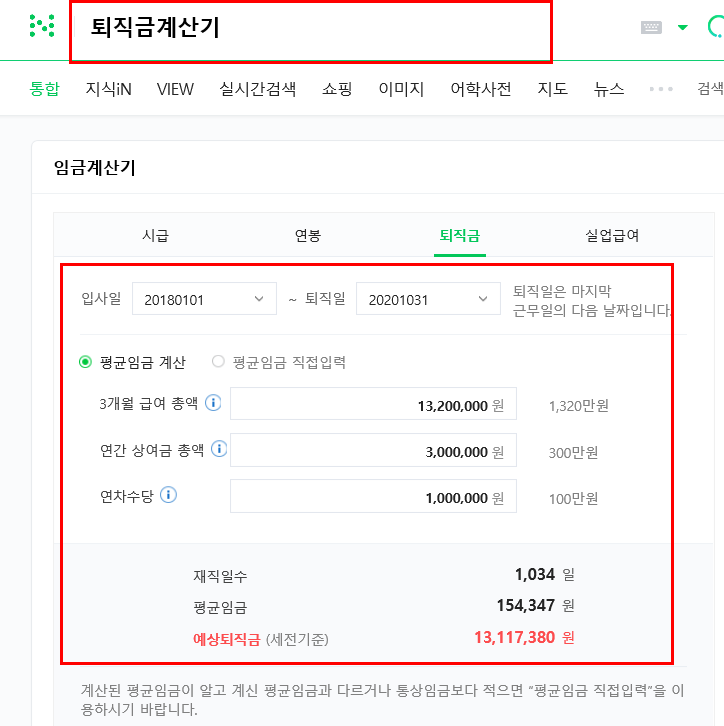Select the 연봉 calculator tab
Viewport: 724px width, 726px height.
308,235
